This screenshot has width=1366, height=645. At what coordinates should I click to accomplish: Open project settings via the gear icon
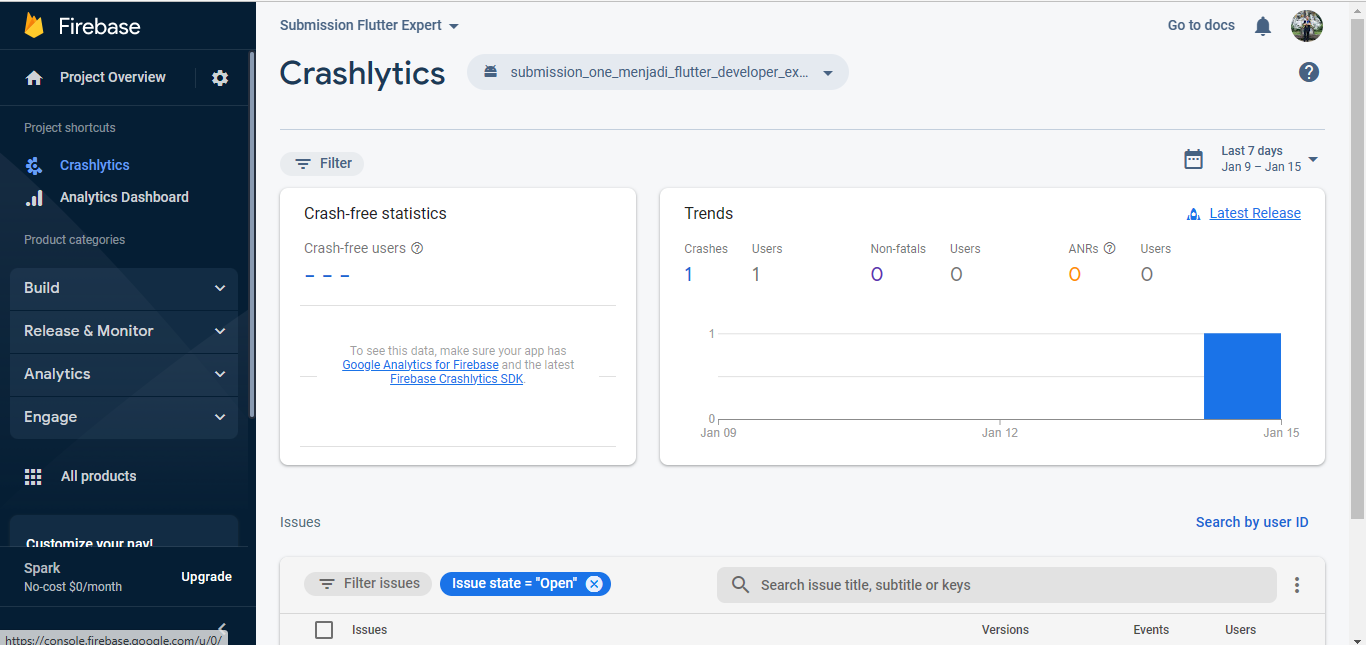pos(220,77)
